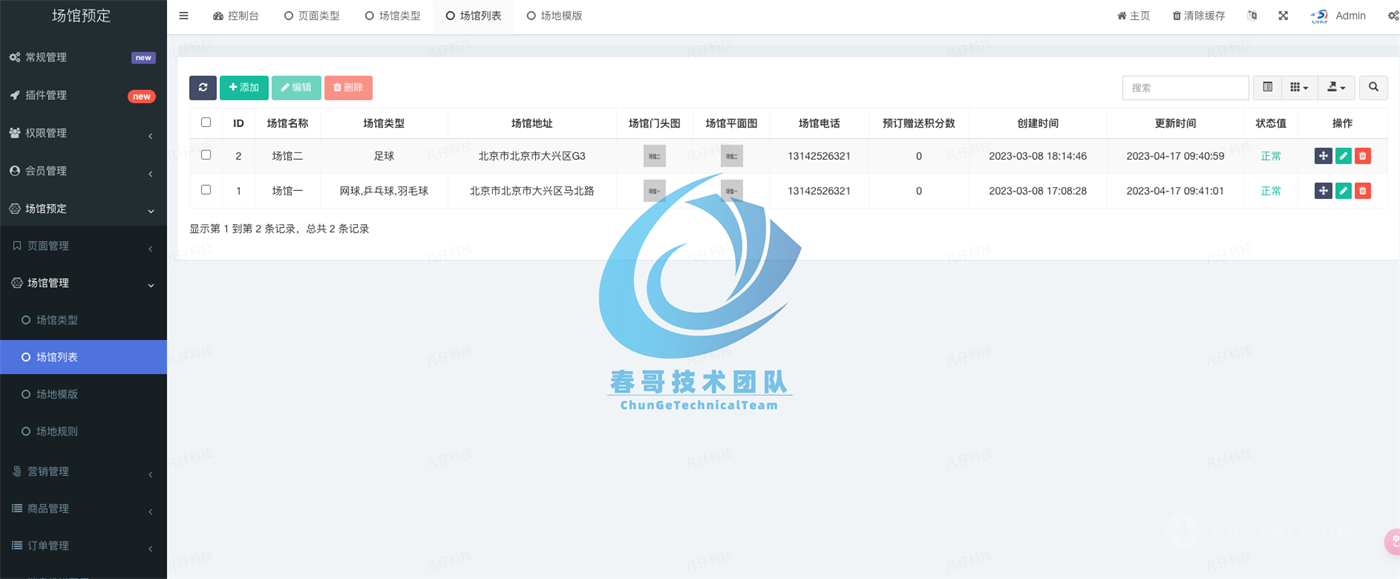Enter fullscreen using the expand arrows icon
Image resolution: width=1400 pixels, height=579 pixels.
coord(1283,16)
